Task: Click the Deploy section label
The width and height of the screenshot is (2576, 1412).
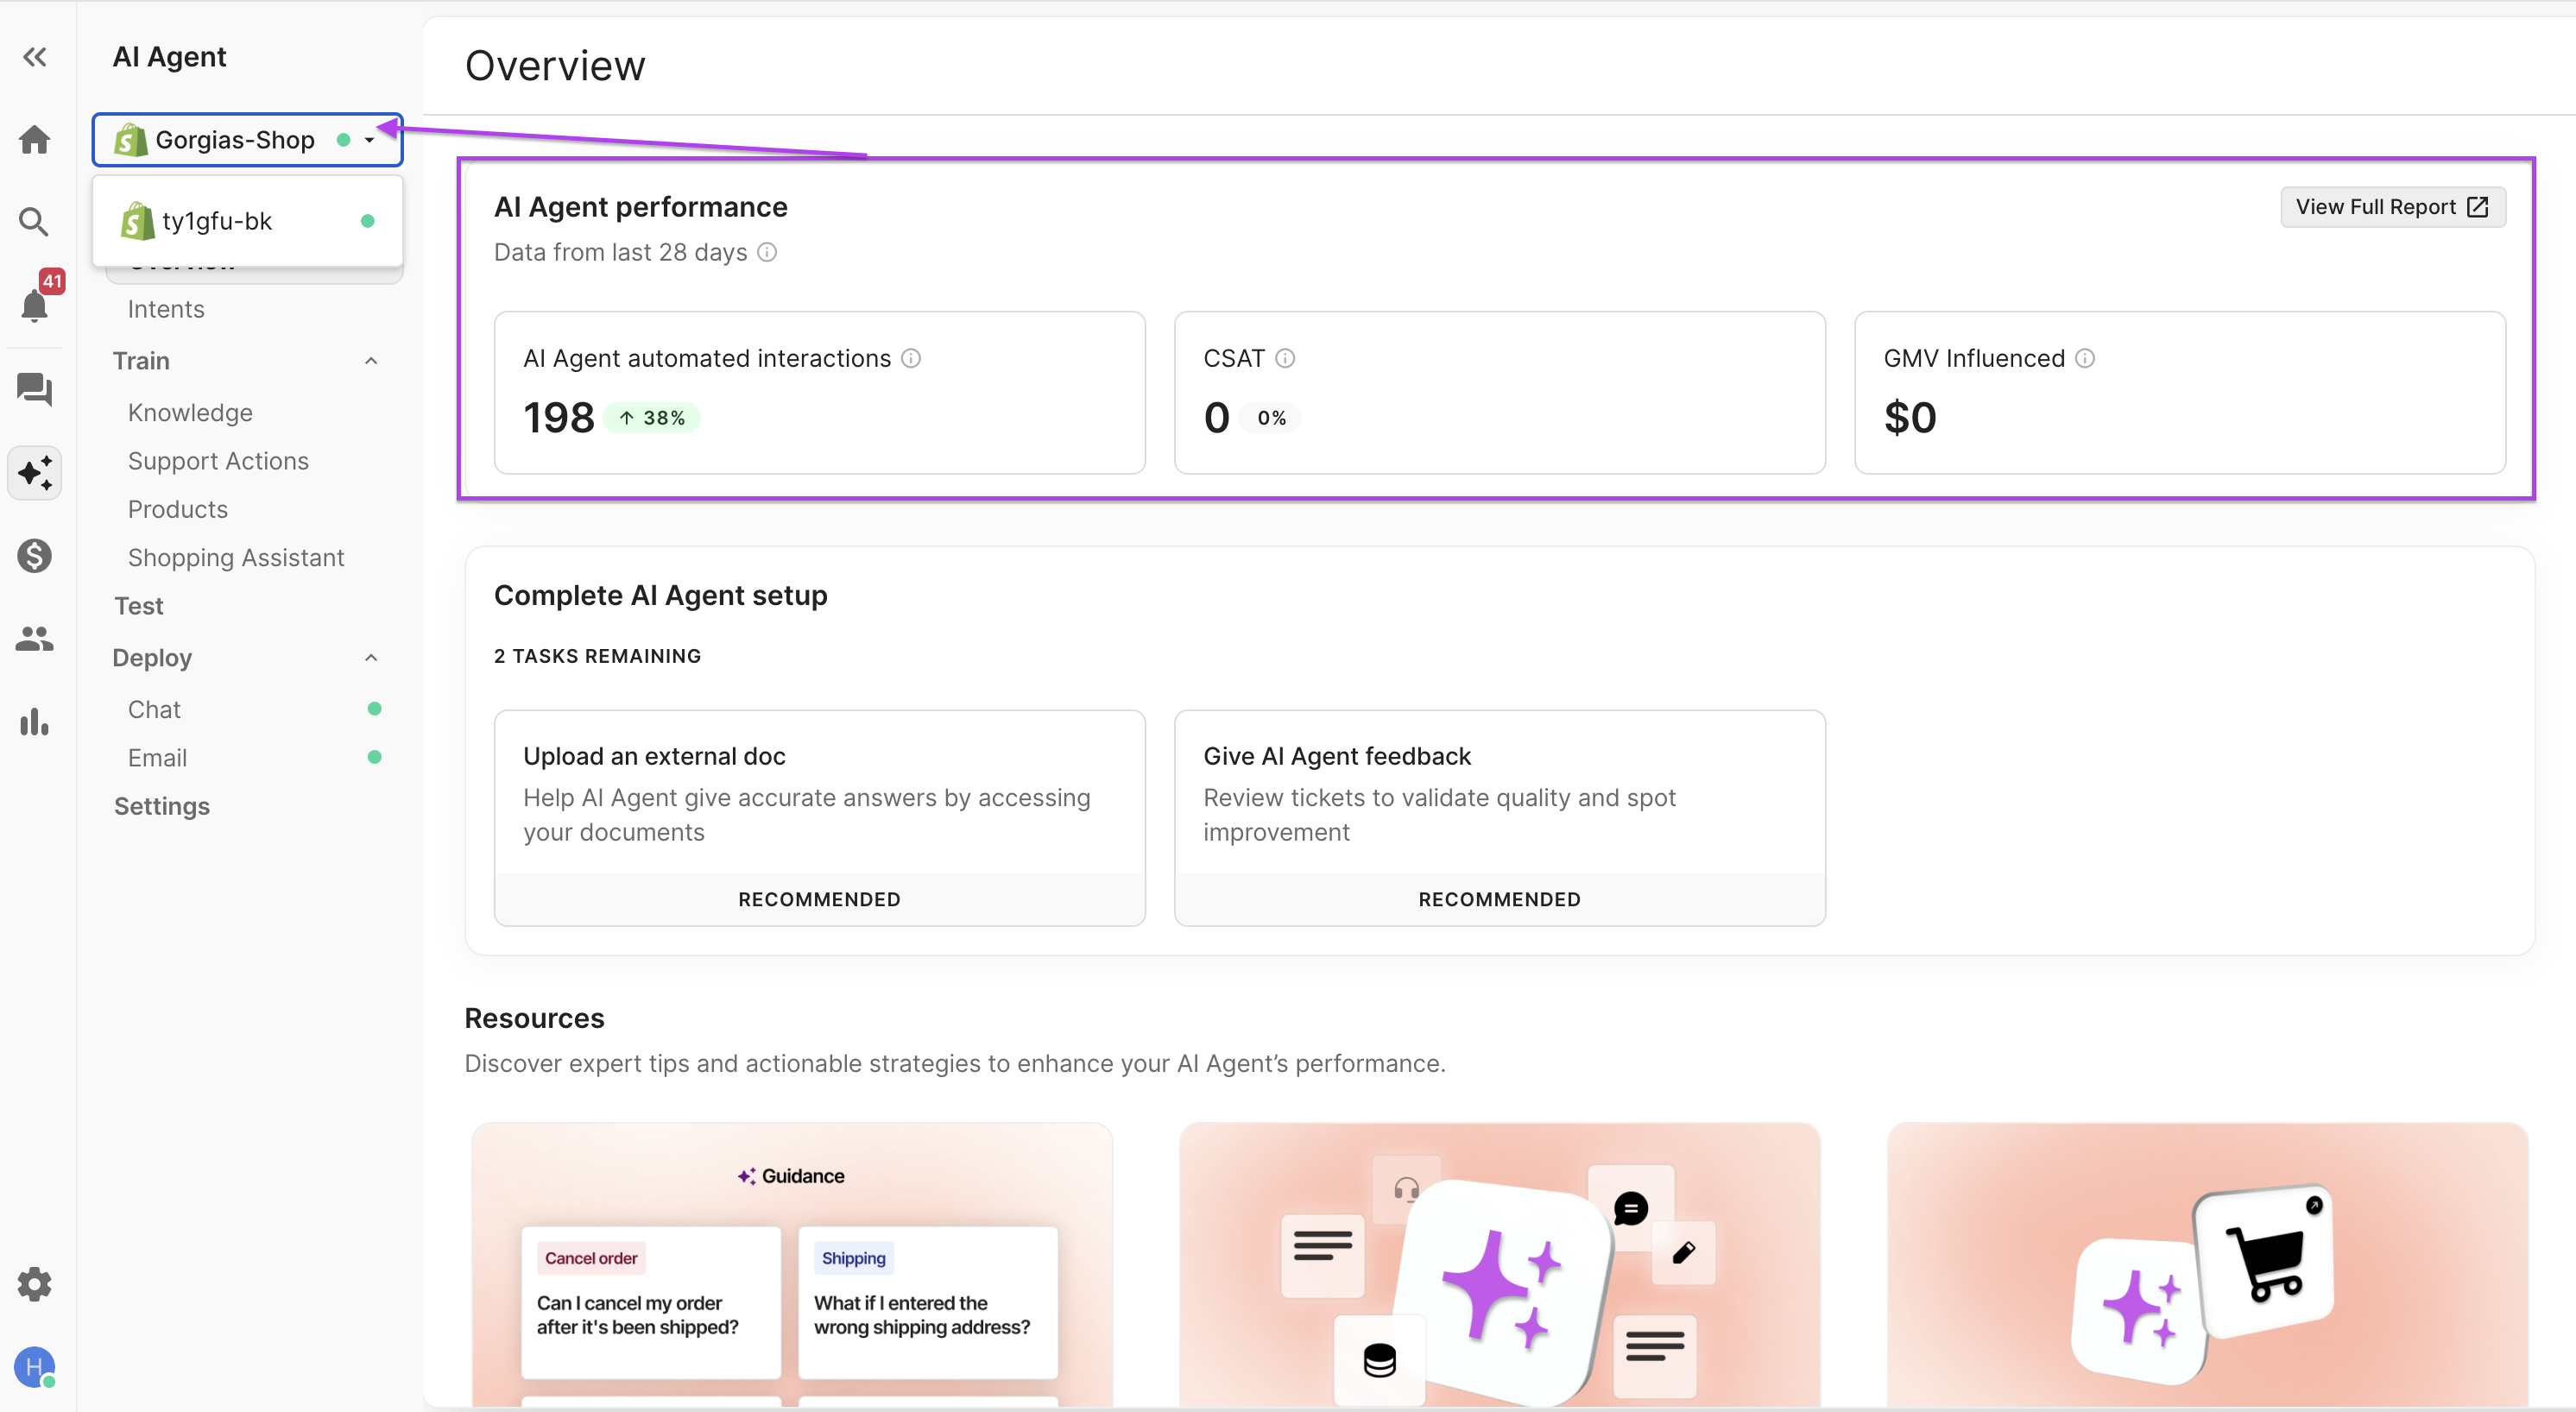Action: pos(152,658)
